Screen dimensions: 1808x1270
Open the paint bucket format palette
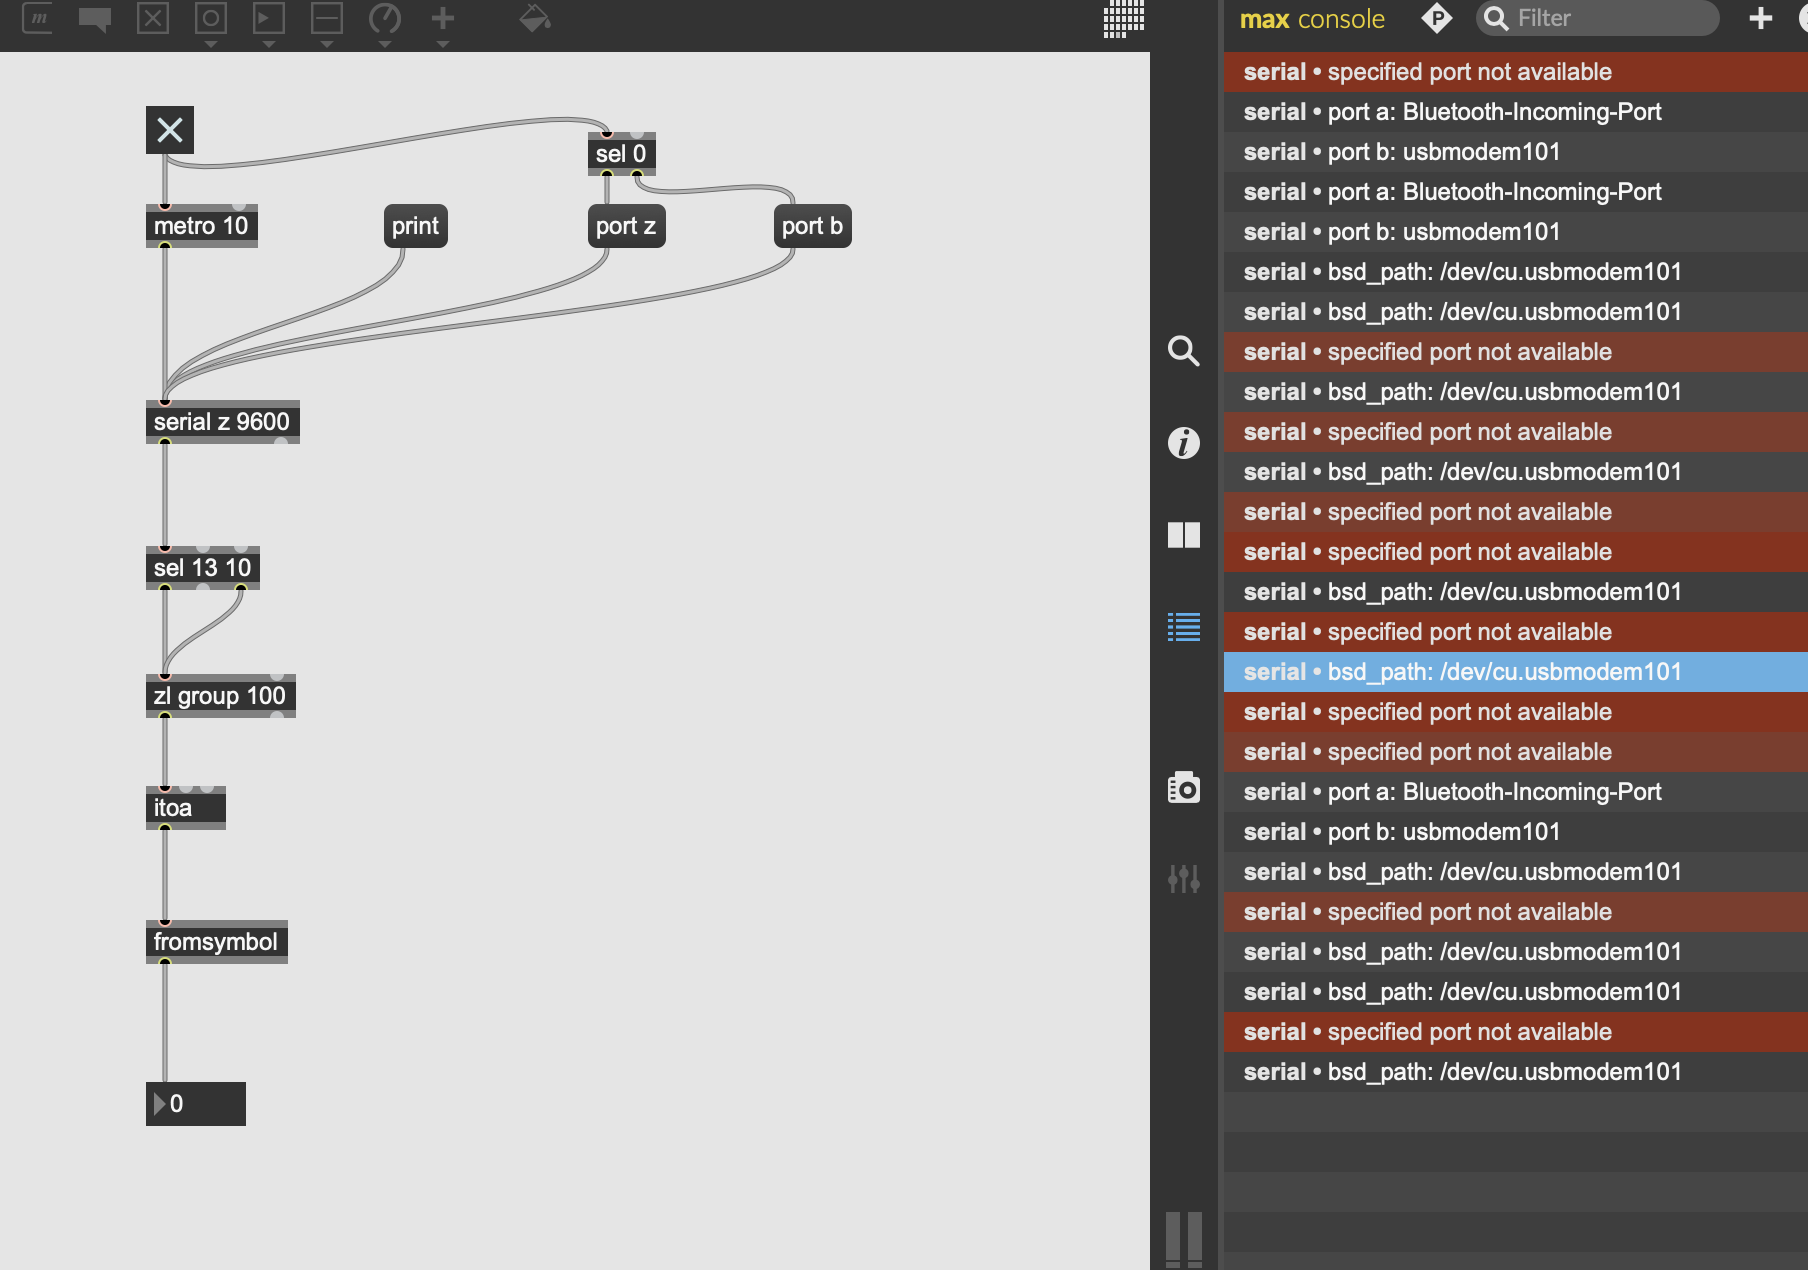coord(535,18)
